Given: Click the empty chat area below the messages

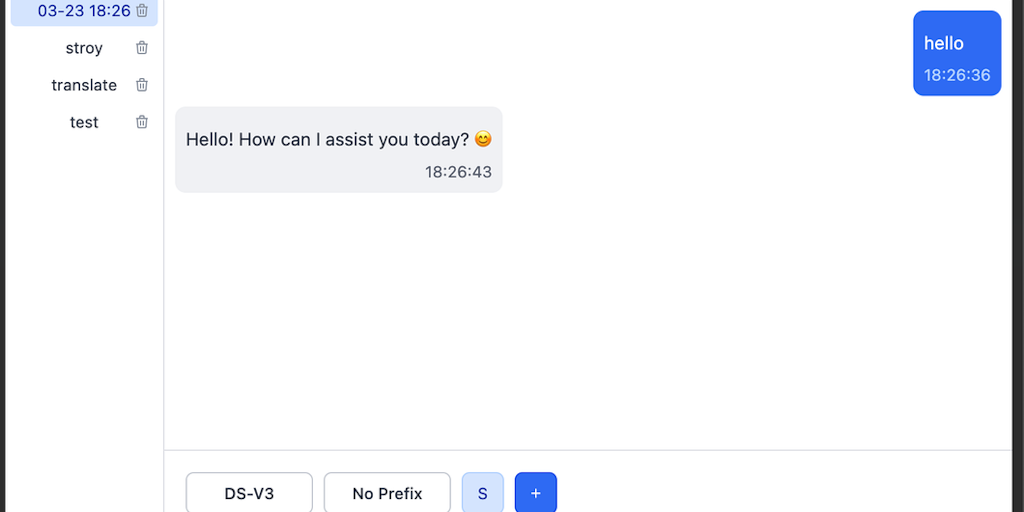Looking at the screenshot, I should click(588, 320).
